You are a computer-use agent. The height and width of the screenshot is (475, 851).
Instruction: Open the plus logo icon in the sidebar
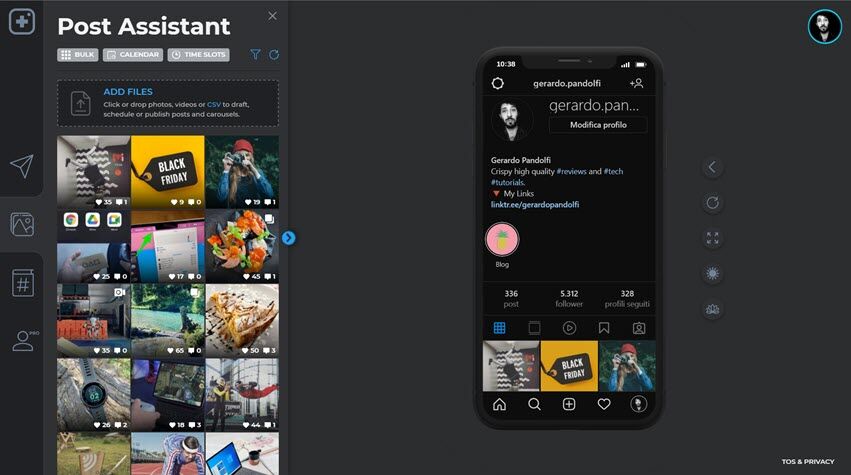pyautogui.click(x=22, y=22)
